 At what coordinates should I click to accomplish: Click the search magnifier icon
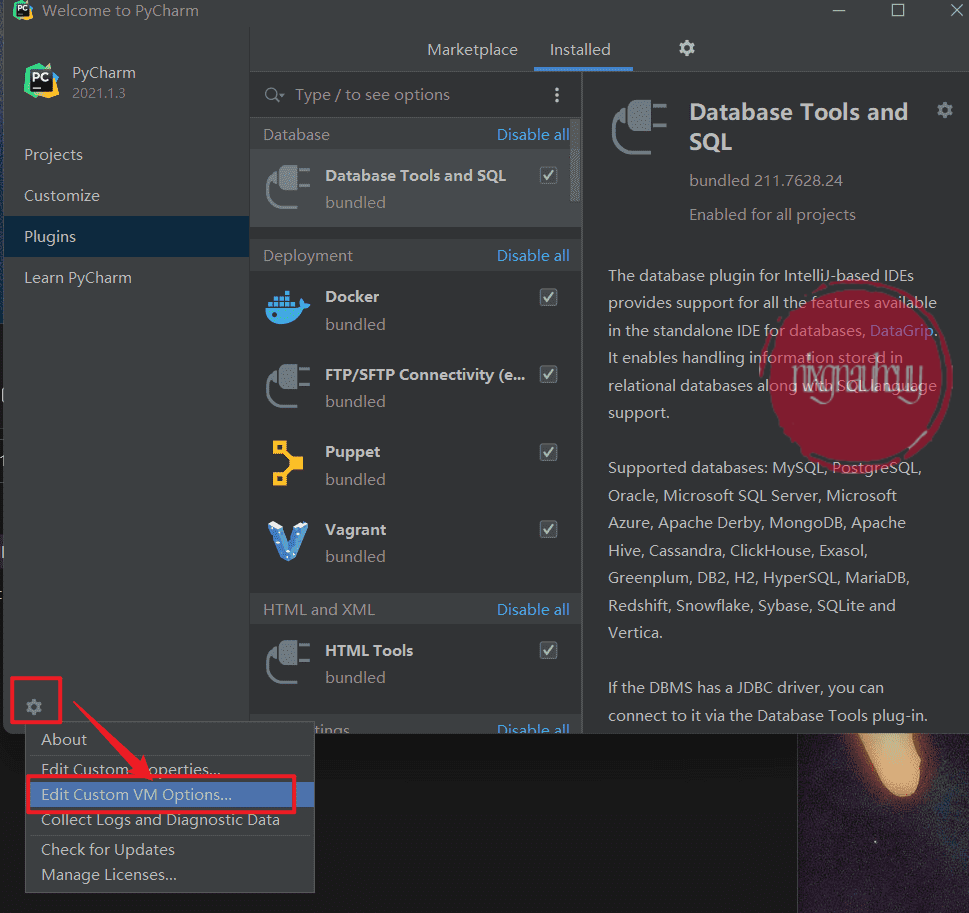point(274,95)
